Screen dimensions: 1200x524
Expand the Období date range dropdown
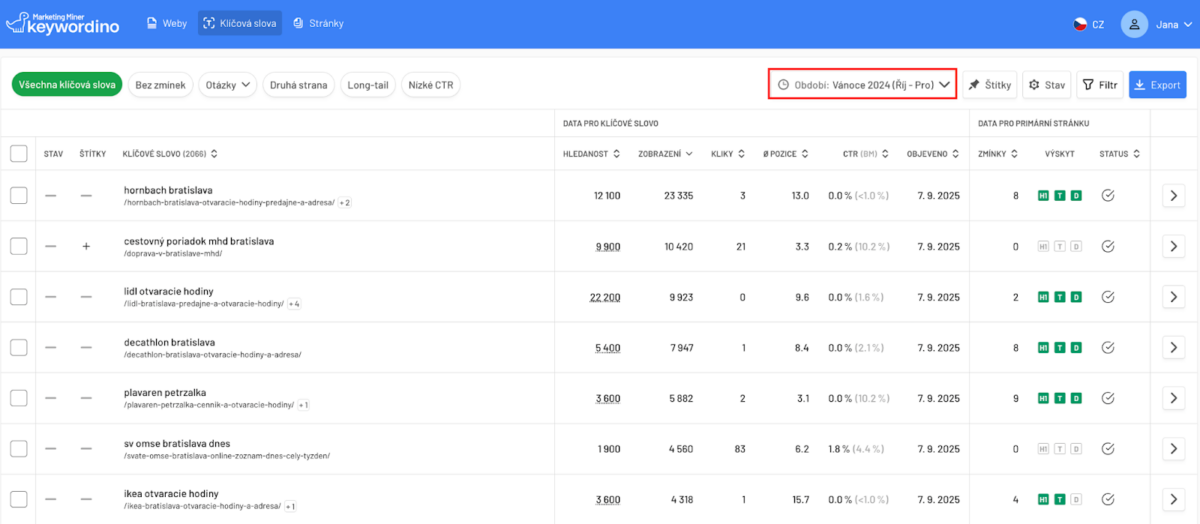[862, 85]
